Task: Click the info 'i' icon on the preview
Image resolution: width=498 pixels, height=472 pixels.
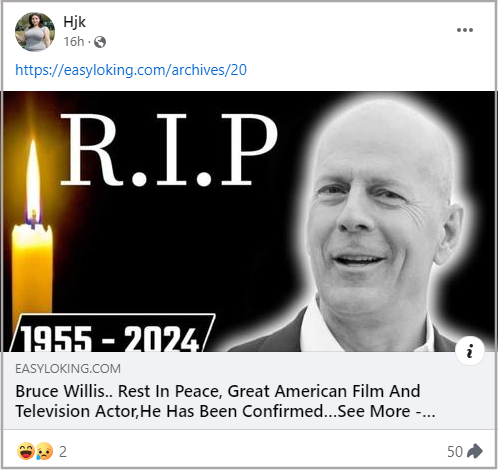Action: pyautogui.click(x=470, y=351)
